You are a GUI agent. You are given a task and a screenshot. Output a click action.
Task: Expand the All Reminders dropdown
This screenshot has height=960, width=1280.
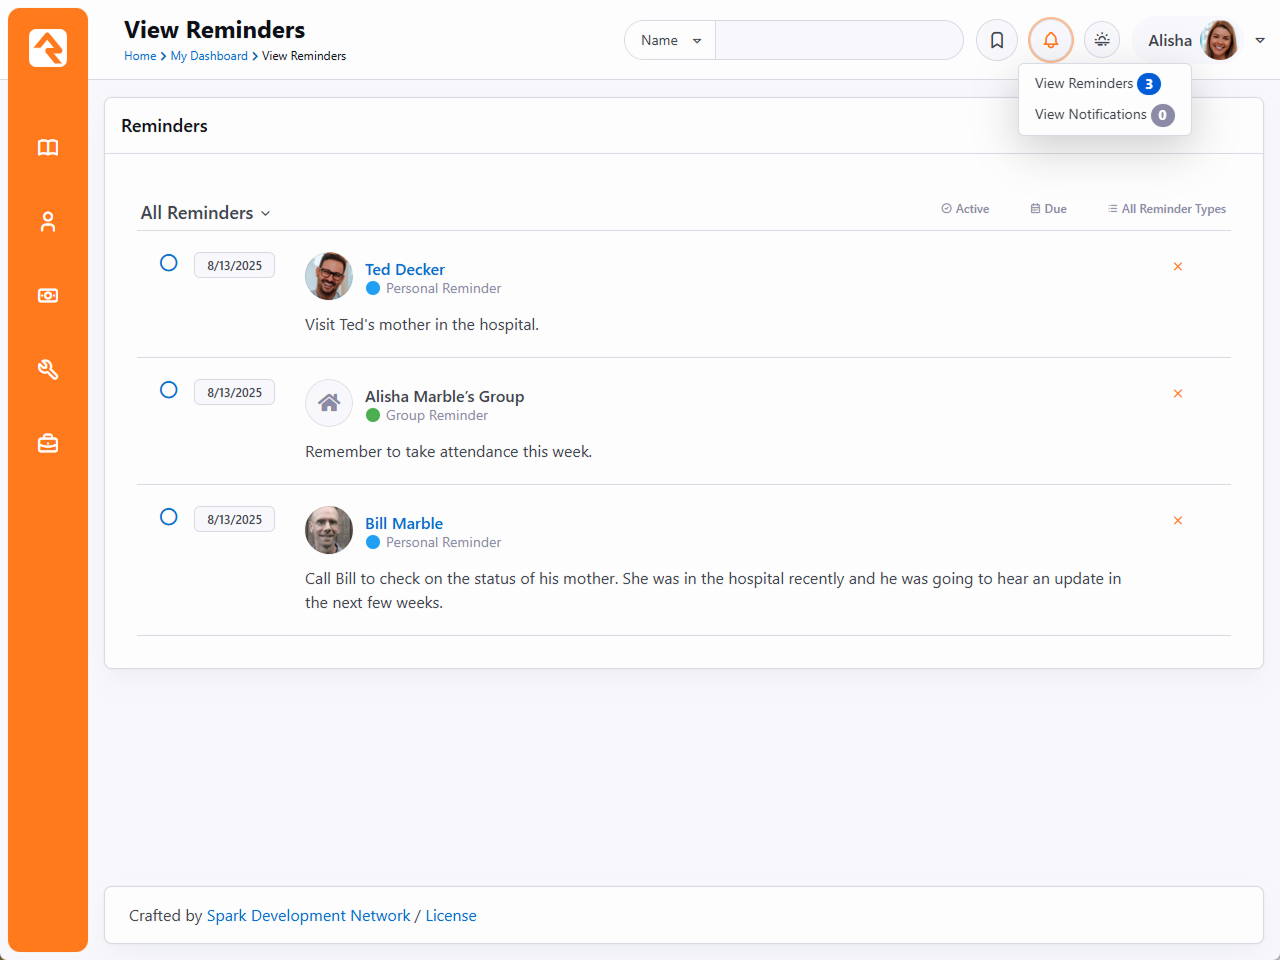tap(205, 213)
